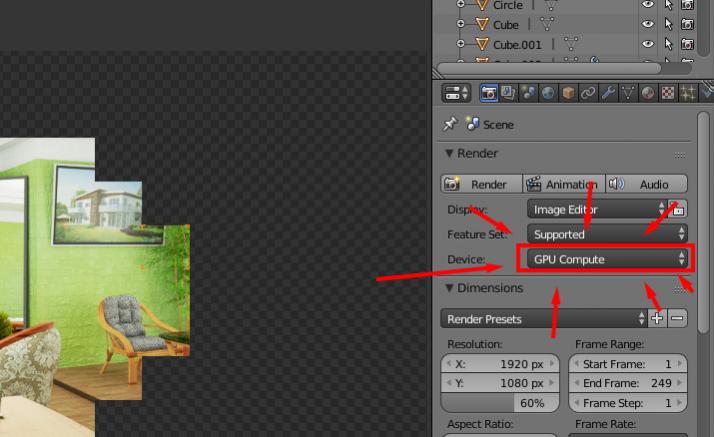Increase X resolution with right arrow

pyautogui.click(x=552, y=364)
